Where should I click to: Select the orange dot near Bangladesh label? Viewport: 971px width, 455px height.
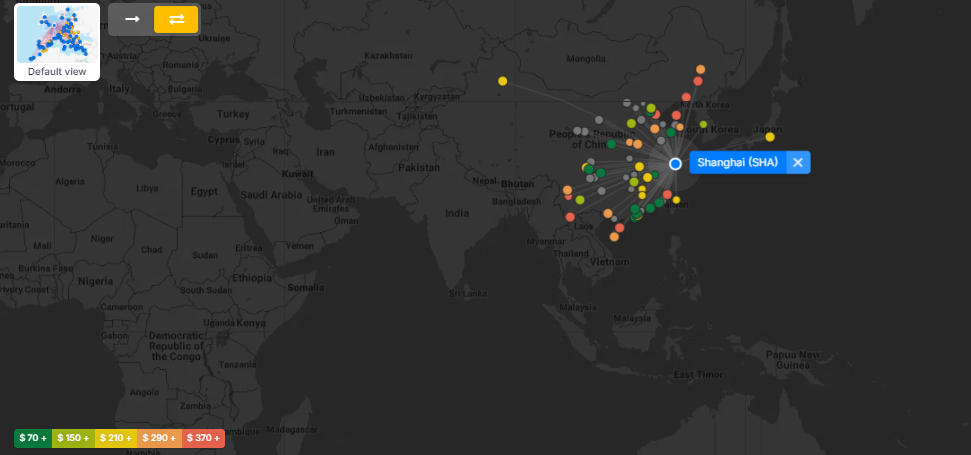[x=567, y=189]
